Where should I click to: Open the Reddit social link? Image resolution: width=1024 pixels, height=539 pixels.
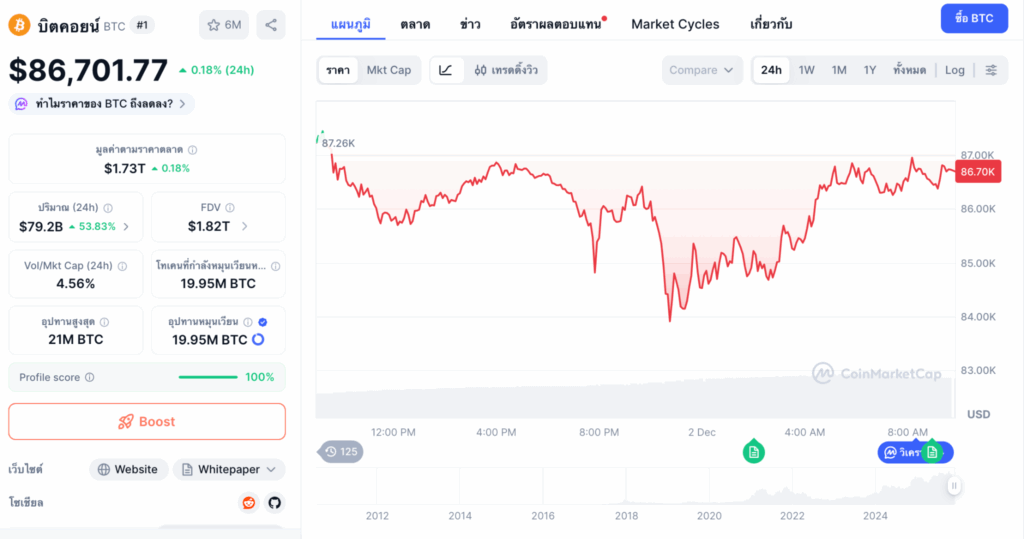pyautogui.click(x=248, y=502)
